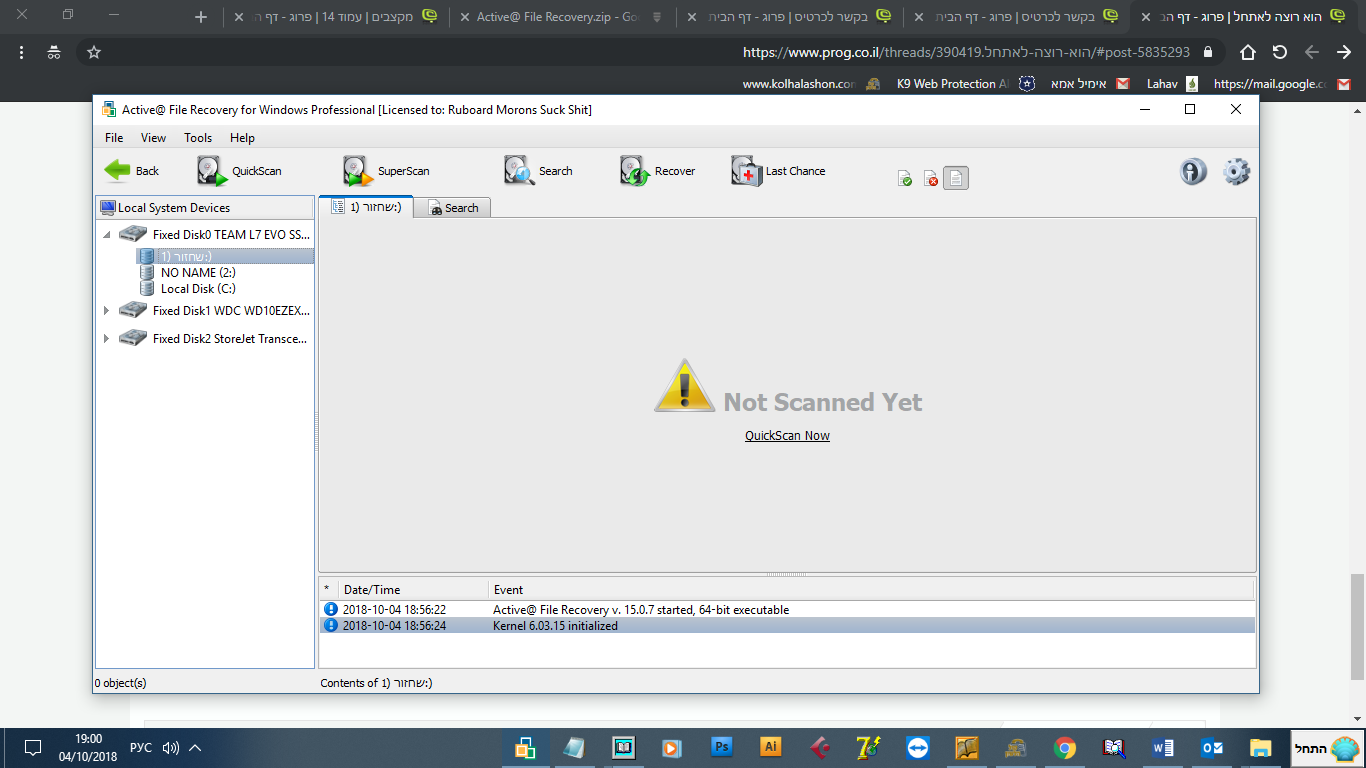The image size is (1366, 768).
Task: Click the РУС keyboard language indicator
Action: (x=142, y=748)
